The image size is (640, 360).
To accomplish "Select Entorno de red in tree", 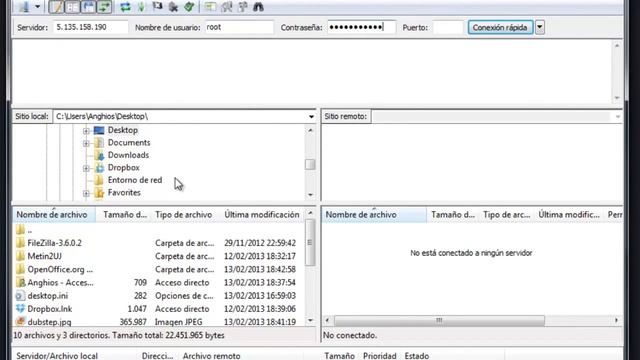I will 135,180.
